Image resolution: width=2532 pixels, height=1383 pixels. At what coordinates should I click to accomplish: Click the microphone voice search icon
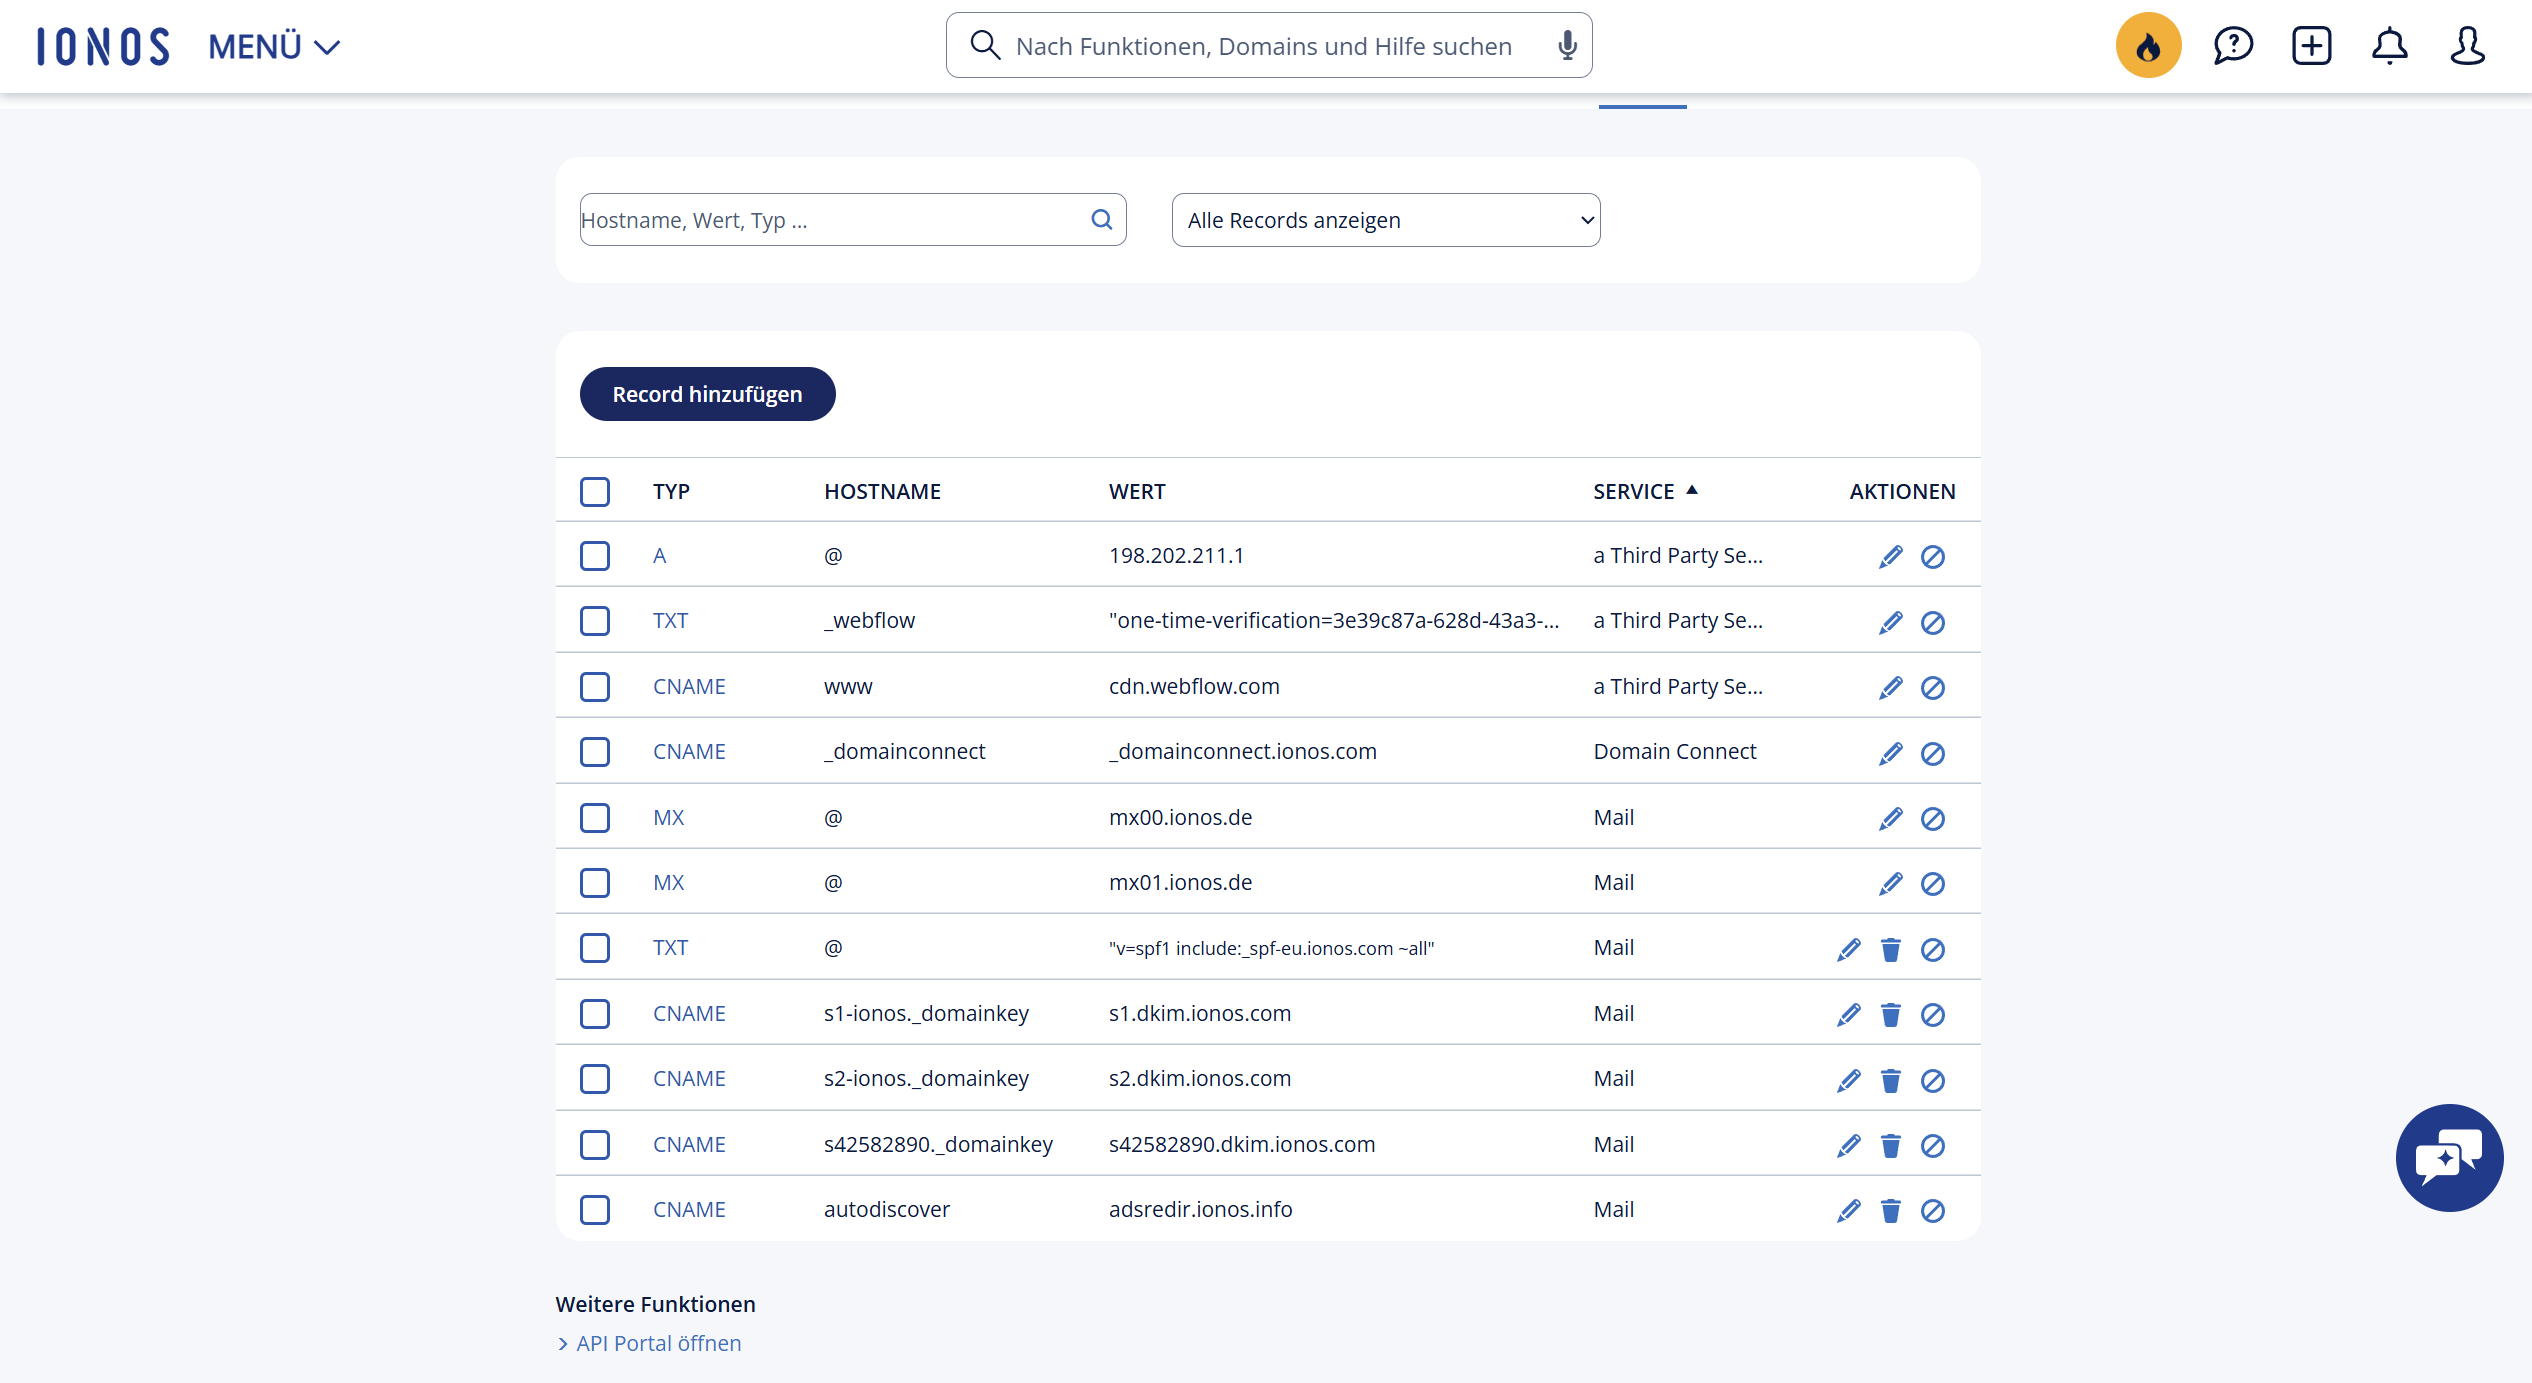1567,46
